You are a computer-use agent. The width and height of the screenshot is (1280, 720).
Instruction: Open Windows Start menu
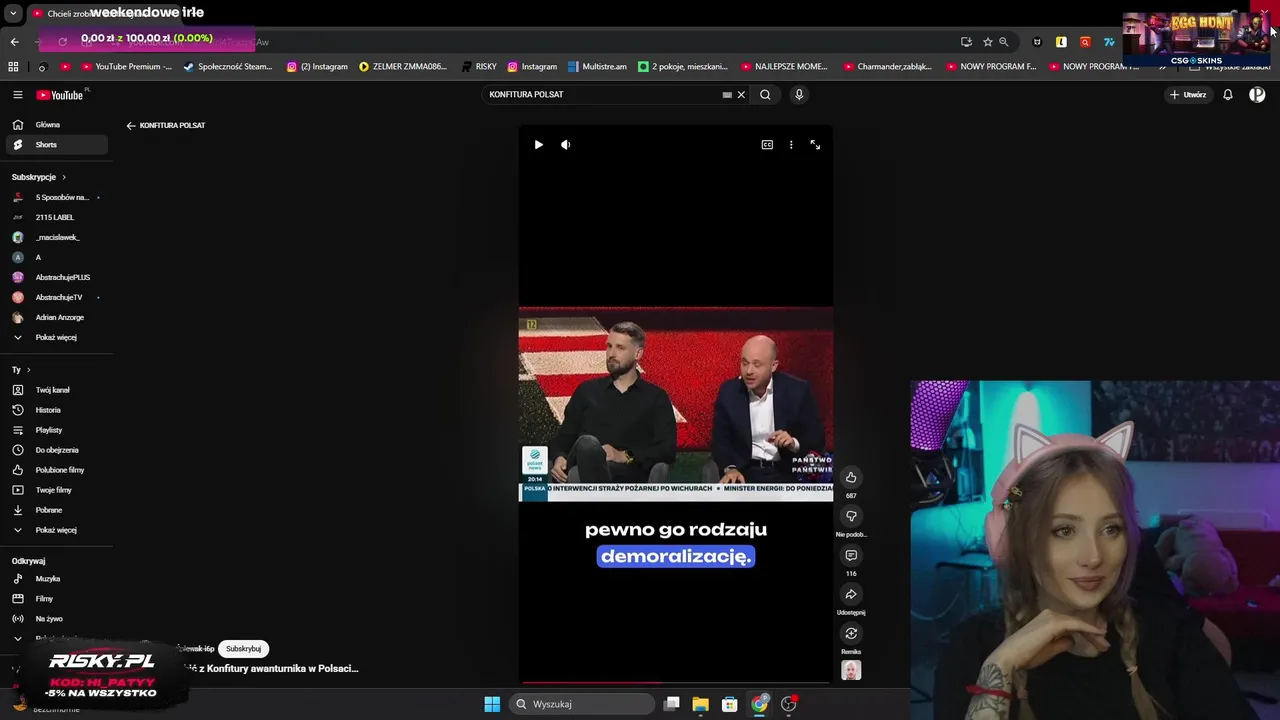point(492,704)
